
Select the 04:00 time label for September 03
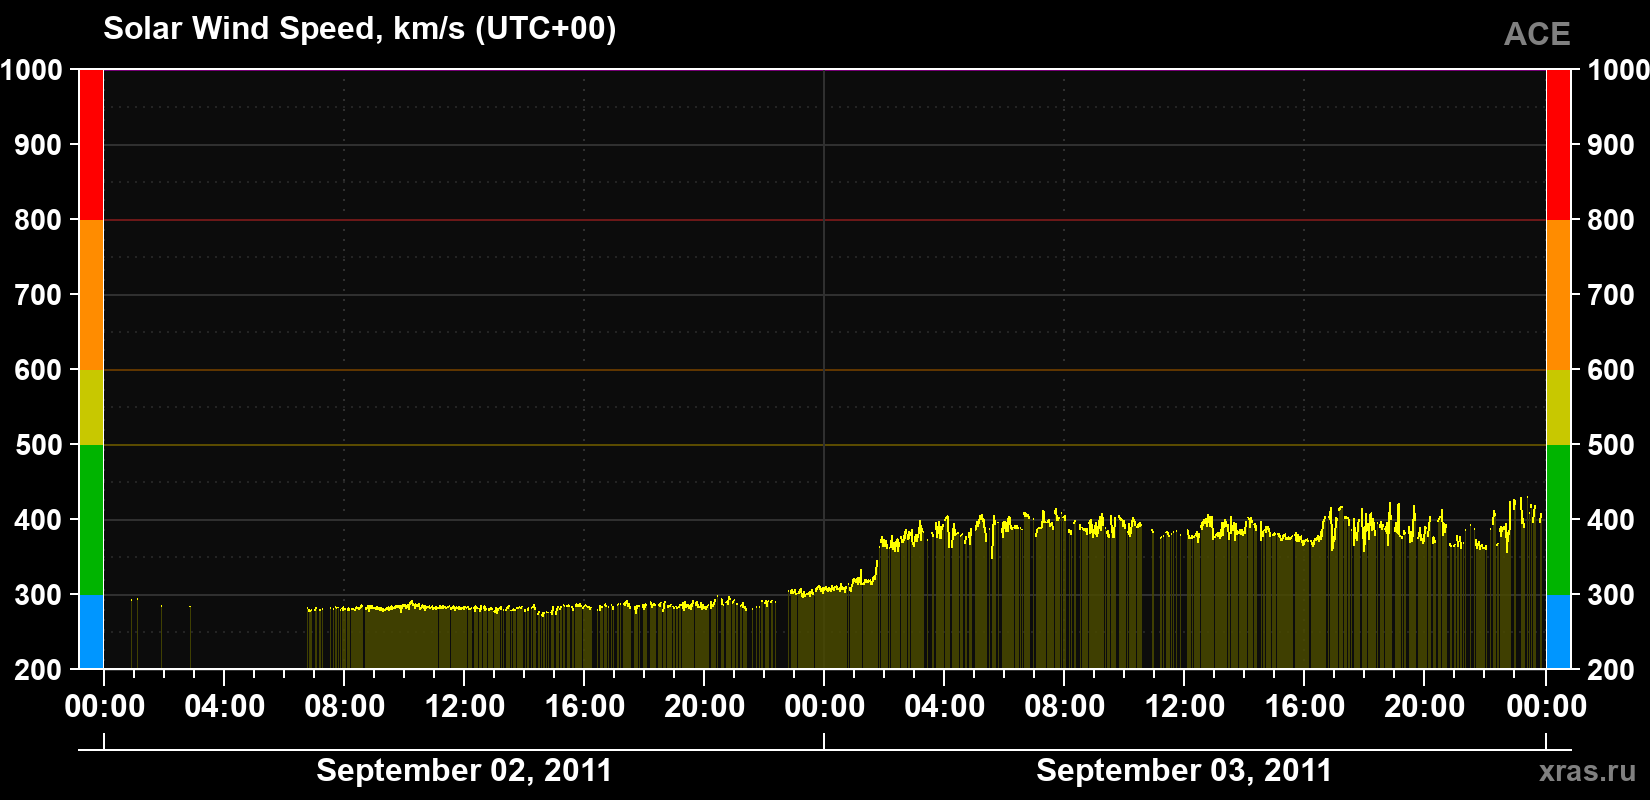[x=945, y=707]
